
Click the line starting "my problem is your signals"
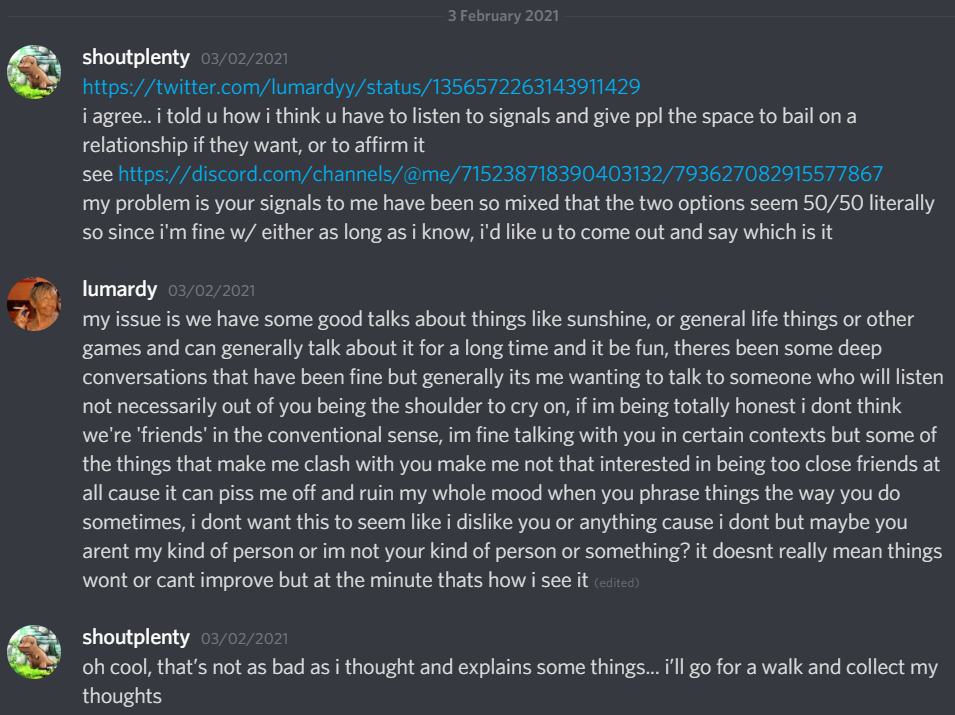508,203
